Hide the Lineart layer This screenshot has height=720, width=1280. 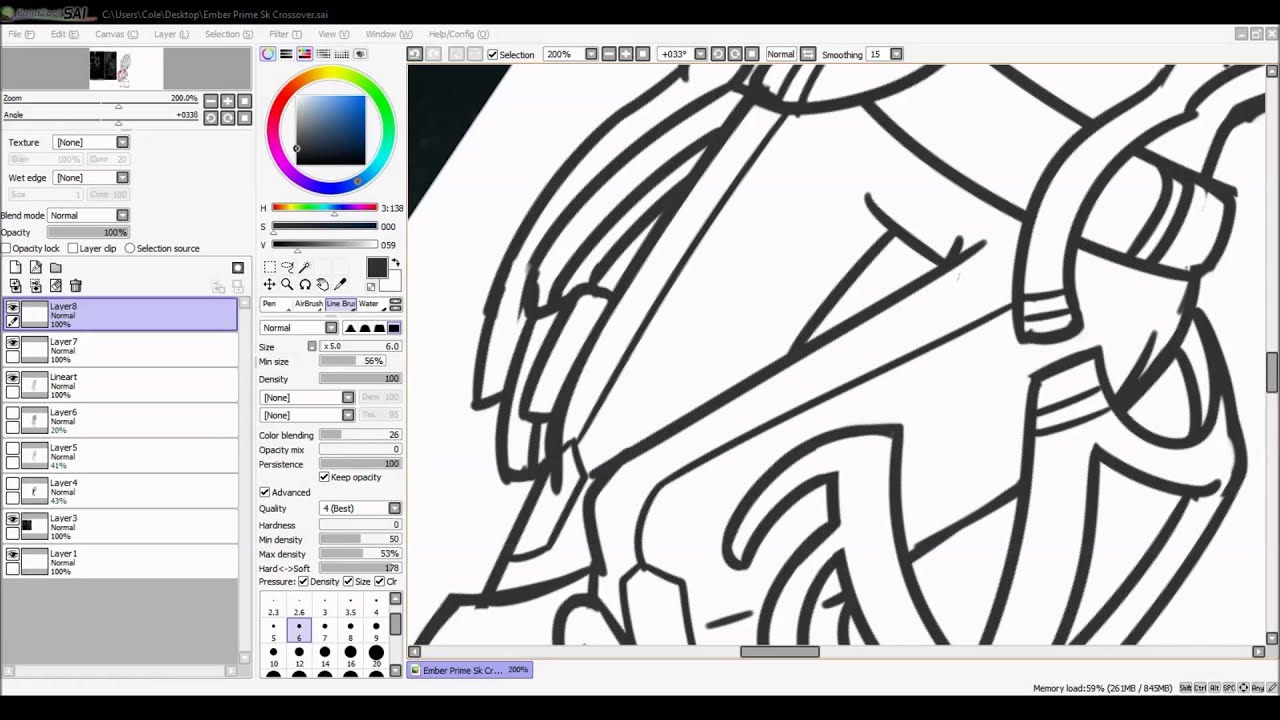tap(13, 378)
